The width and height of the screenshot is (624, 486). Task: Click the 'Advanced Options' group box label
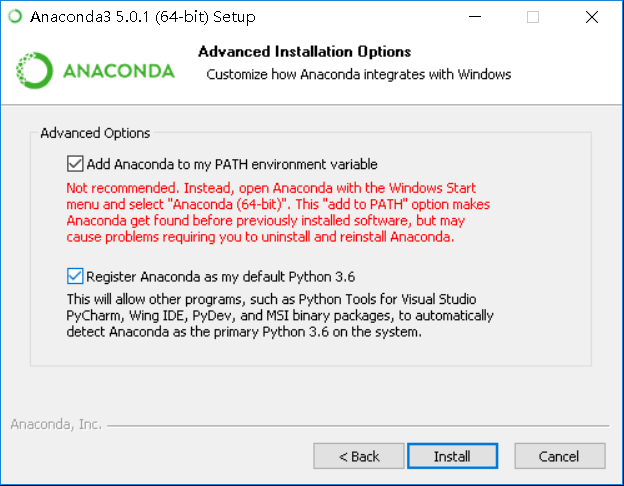(95, 133)
